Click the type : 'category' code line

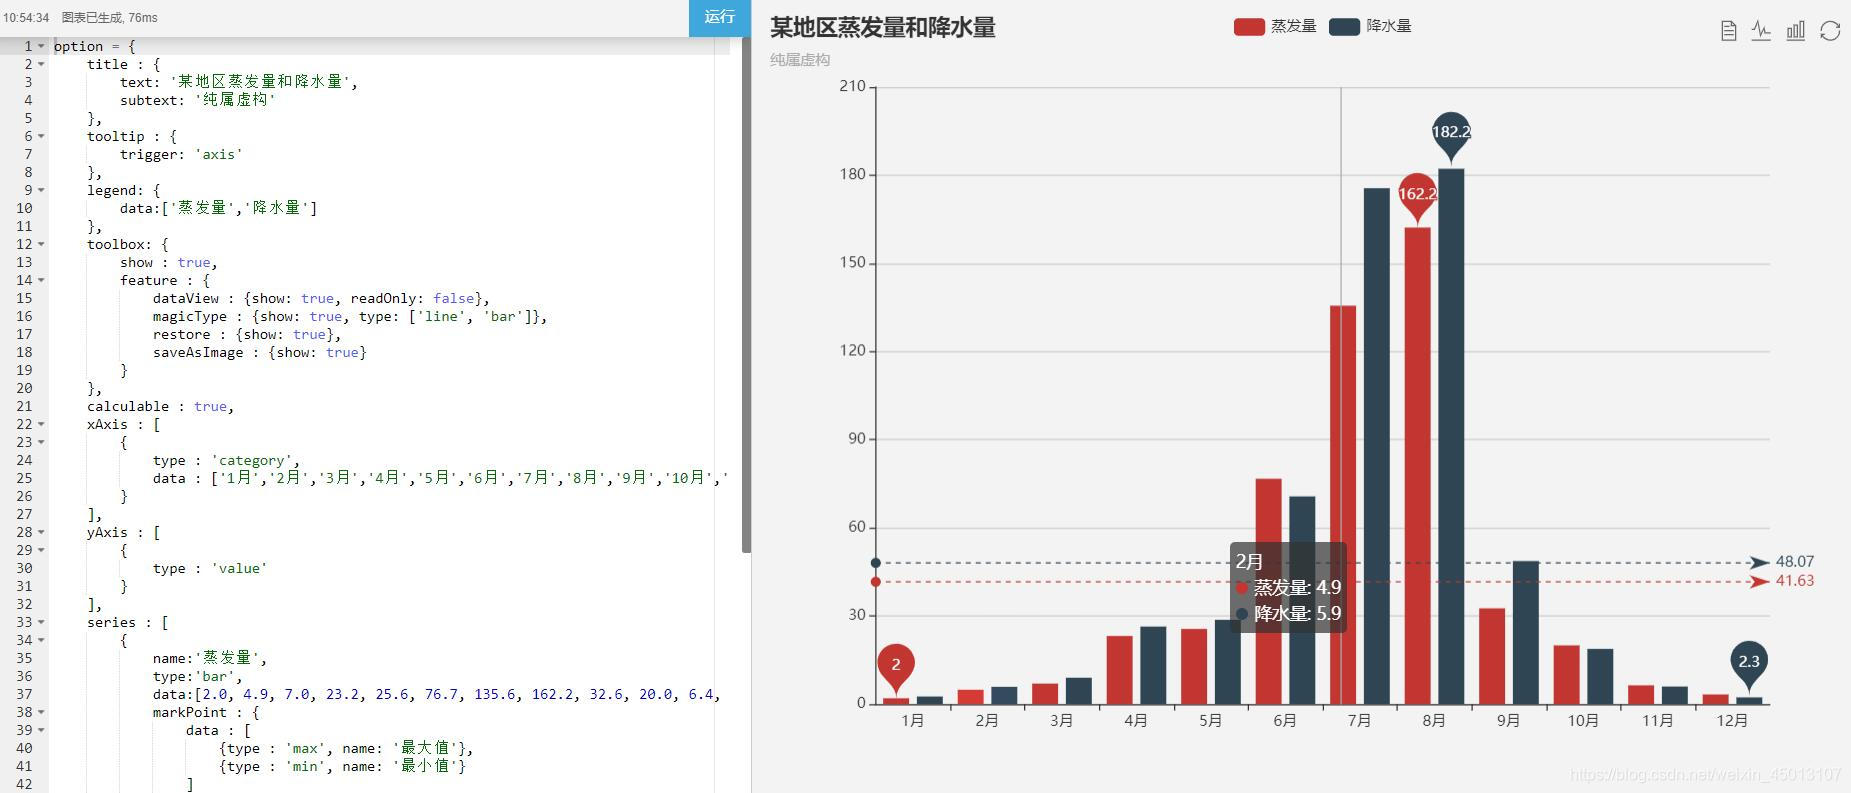[226, 460]
